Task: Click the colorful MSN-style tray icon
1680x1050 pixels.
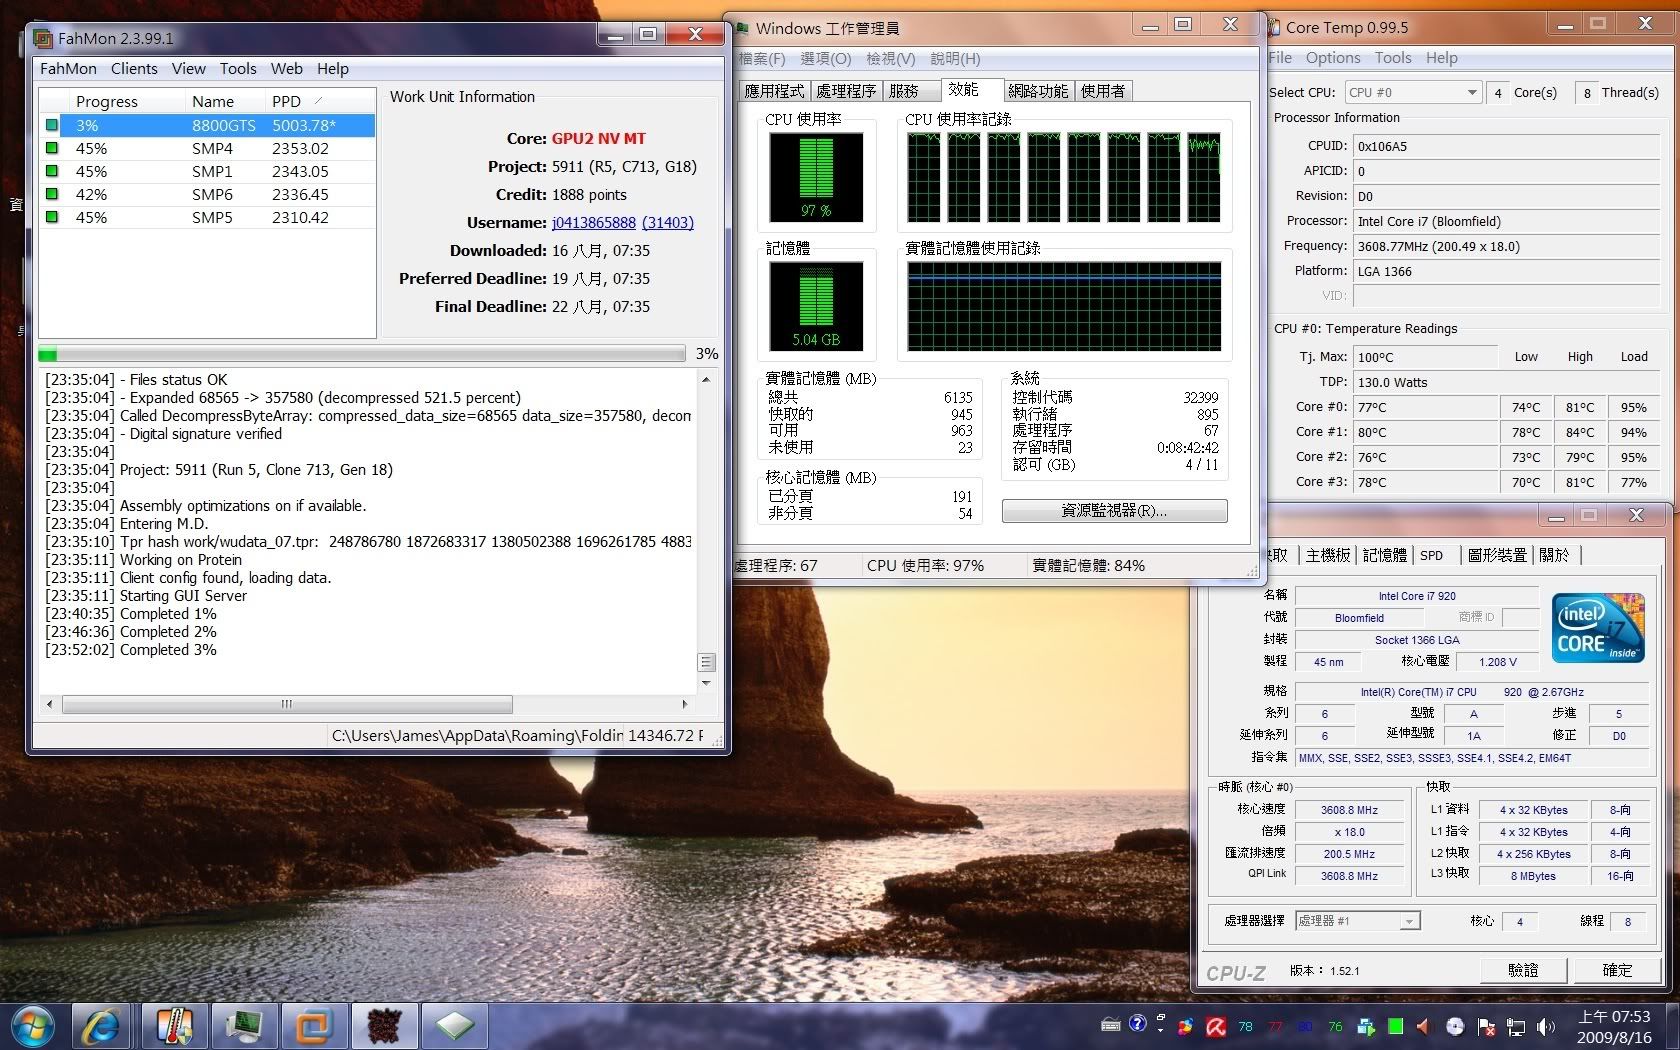Action: pos(1187,1026)
